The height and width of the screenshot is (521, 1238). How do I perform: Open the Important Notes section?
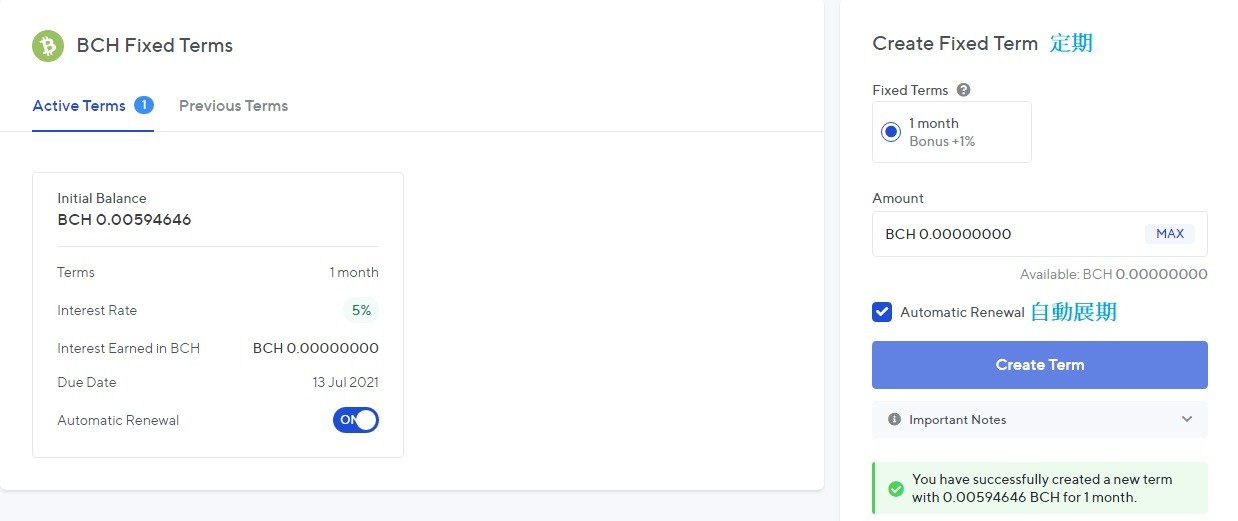(1040, 420)
